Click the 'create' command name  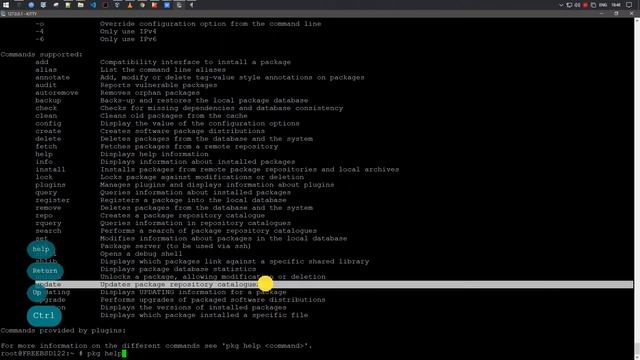click(48, 131)
